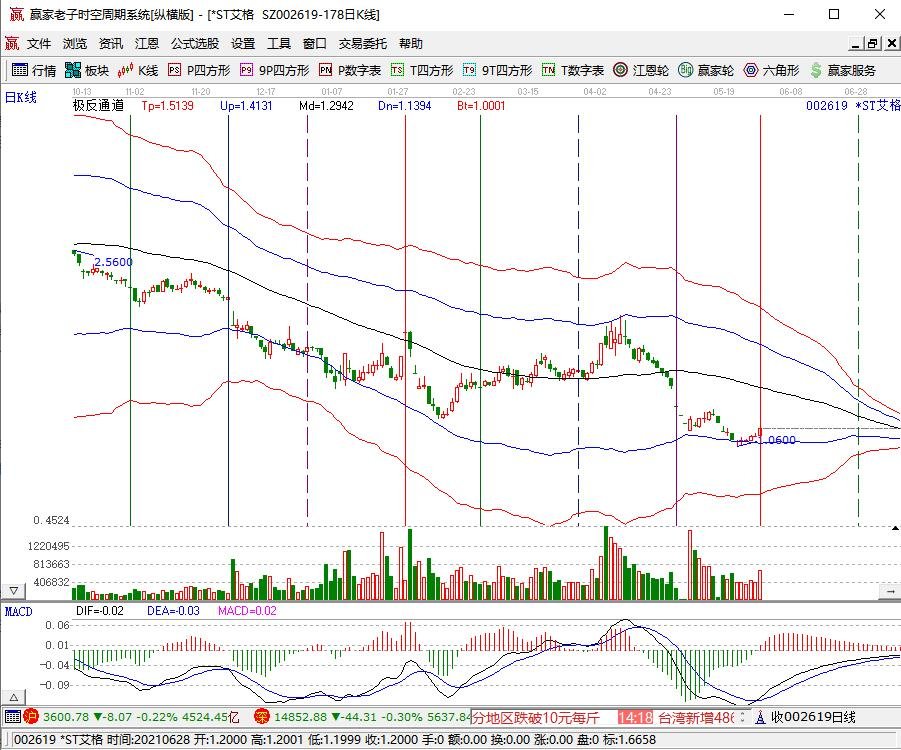The width and height of the screenshot is (901, 750).
Task: Click the 06-28 date on the time axis
Action: point(856,91)
